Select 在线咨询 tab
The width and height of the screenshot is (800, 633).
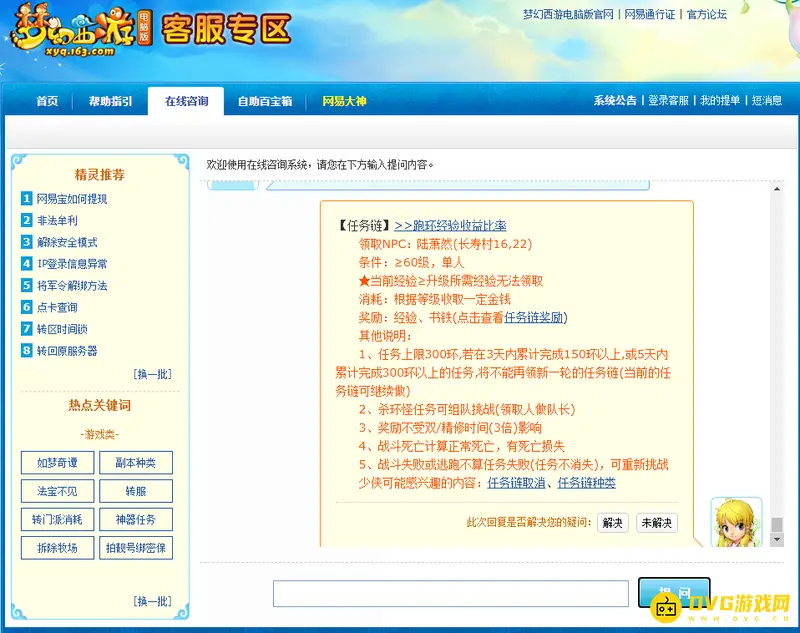click(186, 101)
